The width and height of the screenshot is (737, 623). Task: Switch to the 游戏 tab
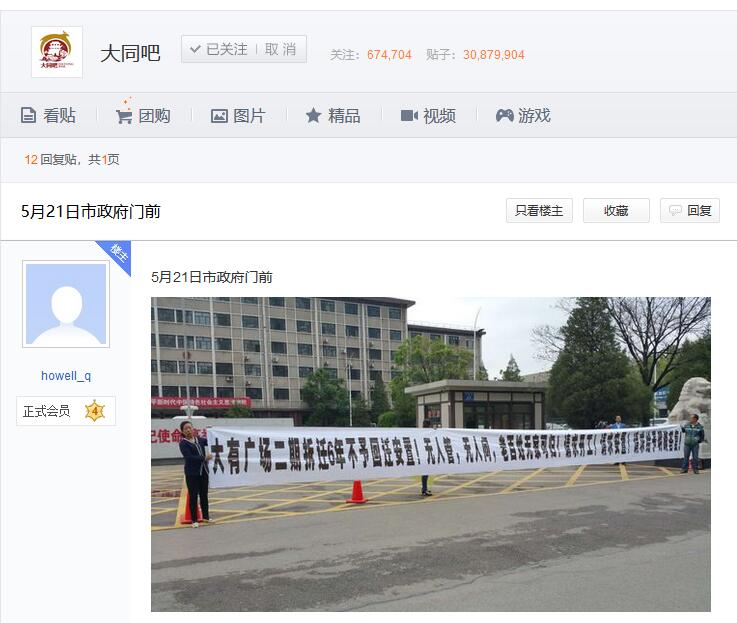(x=523, y=115)
